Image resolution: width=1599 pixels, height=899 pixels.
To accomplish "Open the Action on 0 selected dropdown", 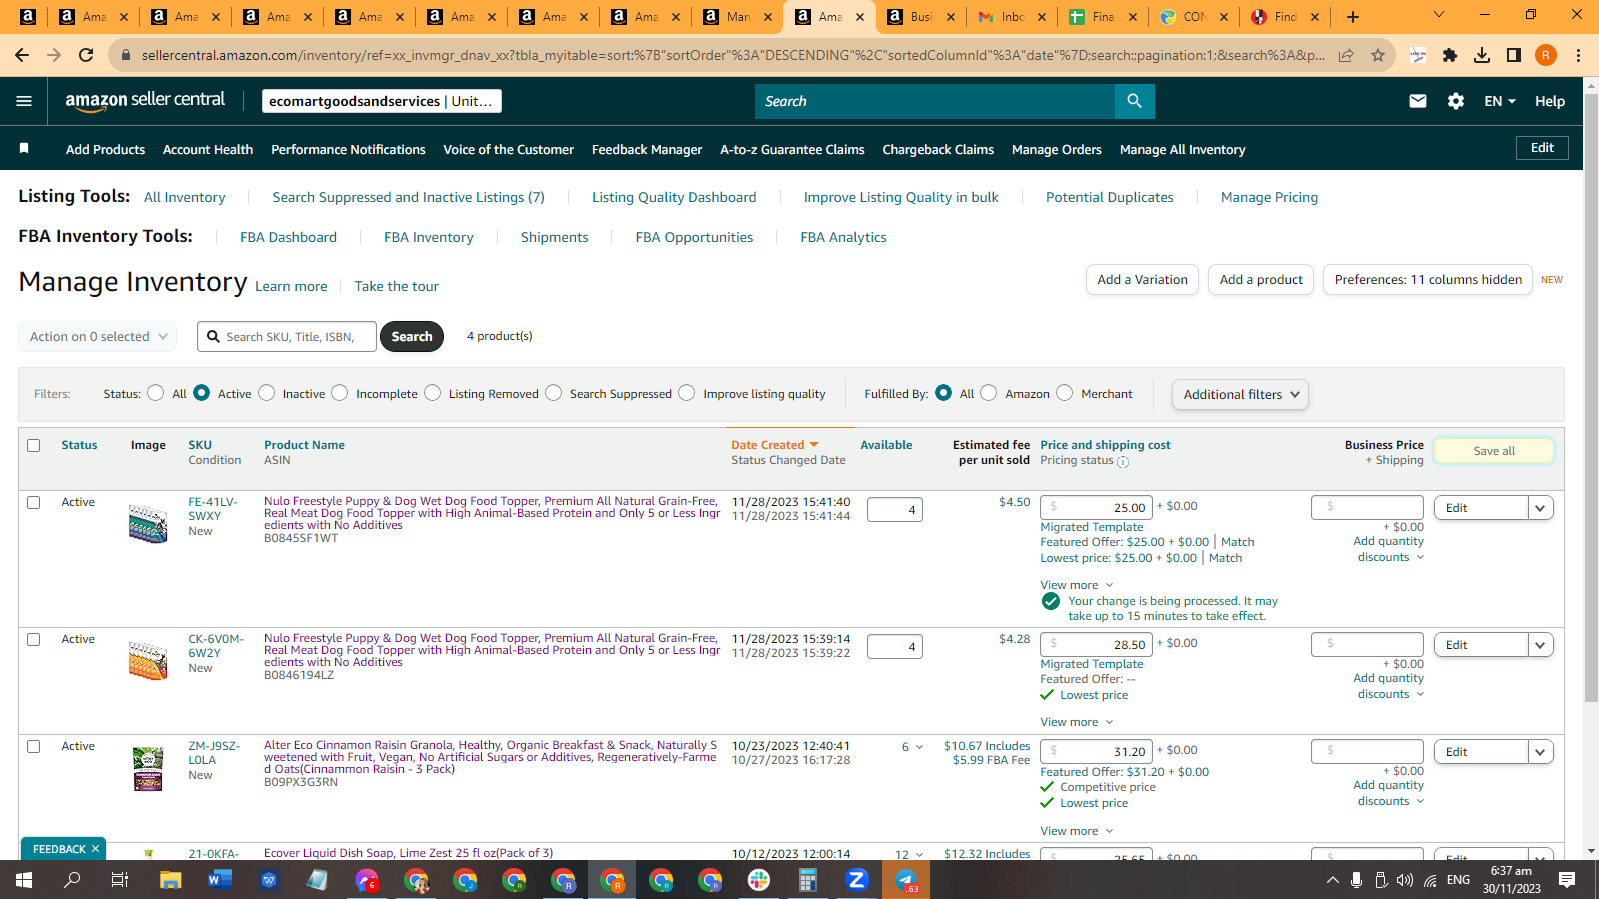I will click(x=98, y=337).
